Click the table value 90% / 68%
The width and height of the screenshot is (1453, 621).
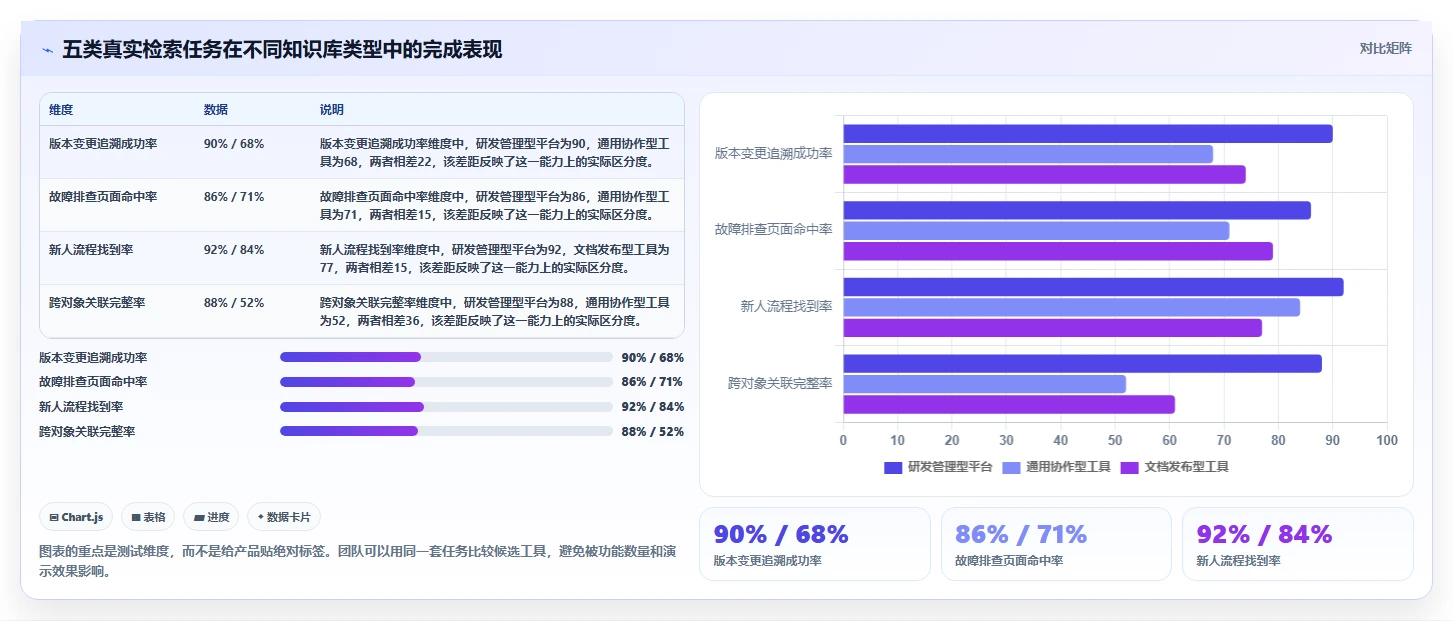[234, 144]
